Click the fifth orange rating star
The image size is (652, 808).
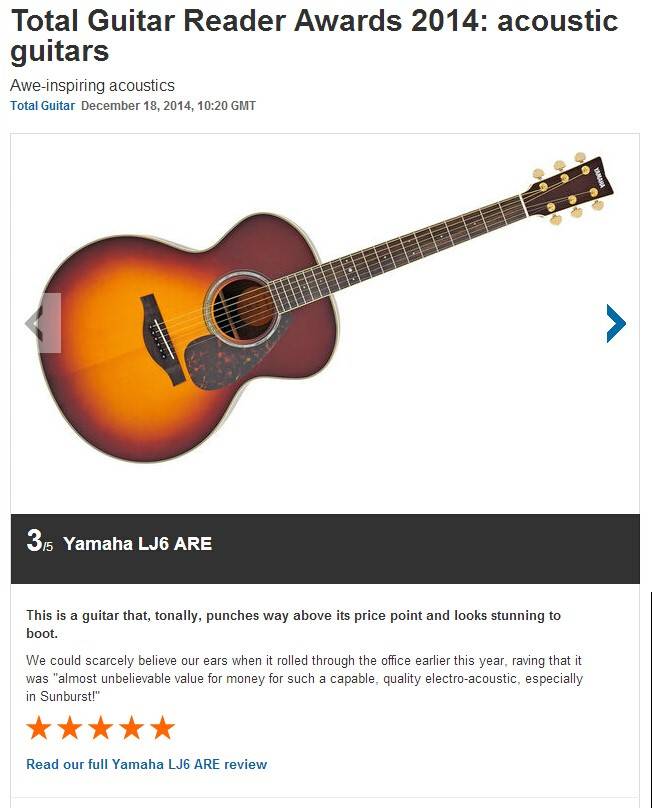pos(162,727)
